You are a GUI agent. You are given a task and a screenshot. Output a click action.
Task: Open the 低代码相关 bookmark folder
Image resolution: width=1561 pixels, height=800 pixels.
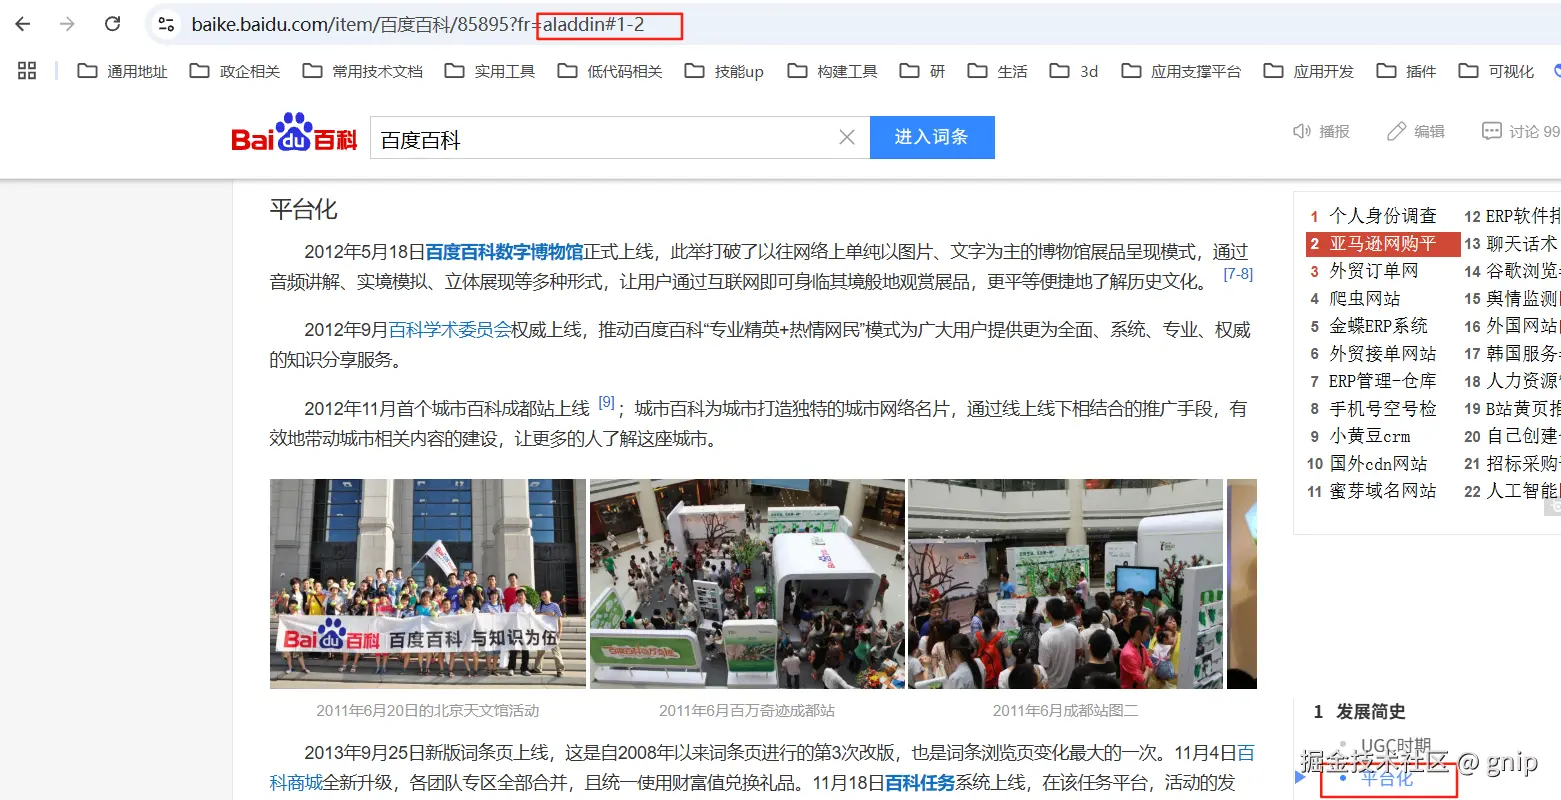point(610,71)
